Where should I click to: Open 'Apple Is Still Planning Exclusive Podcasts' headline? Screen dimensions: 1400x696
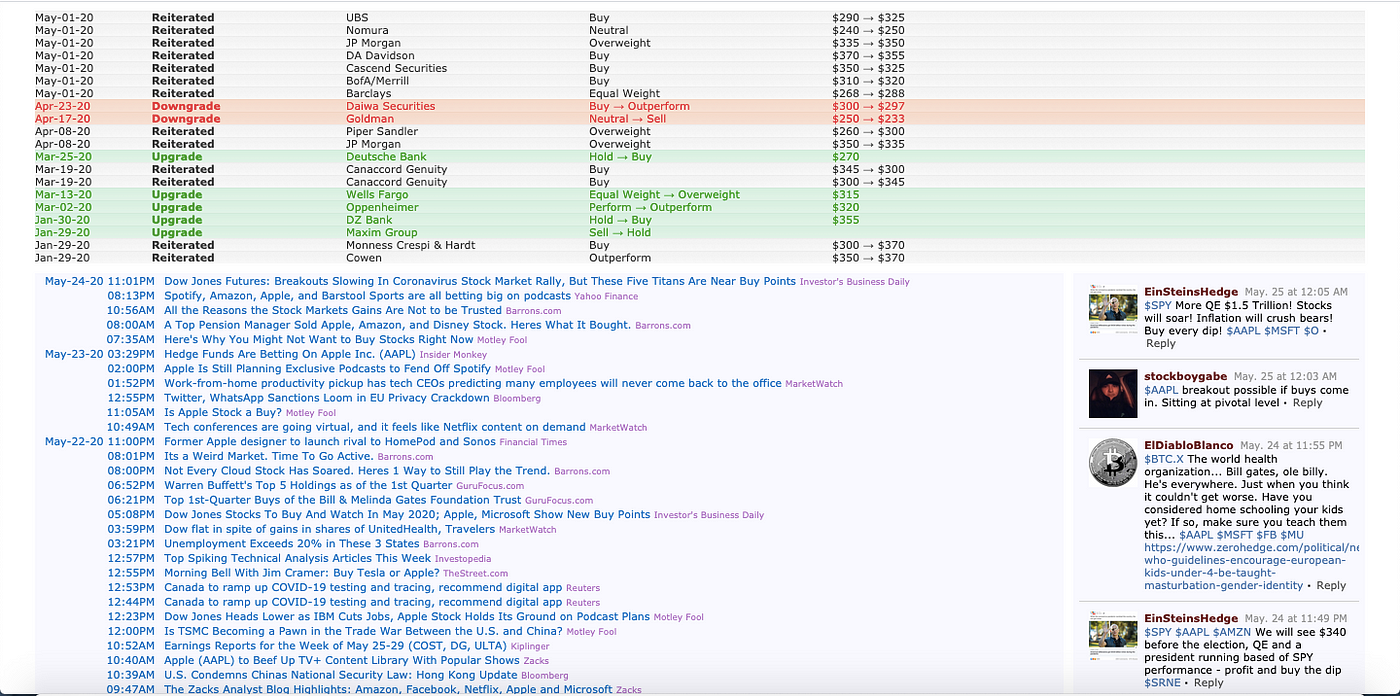click(x=327, y=369)
